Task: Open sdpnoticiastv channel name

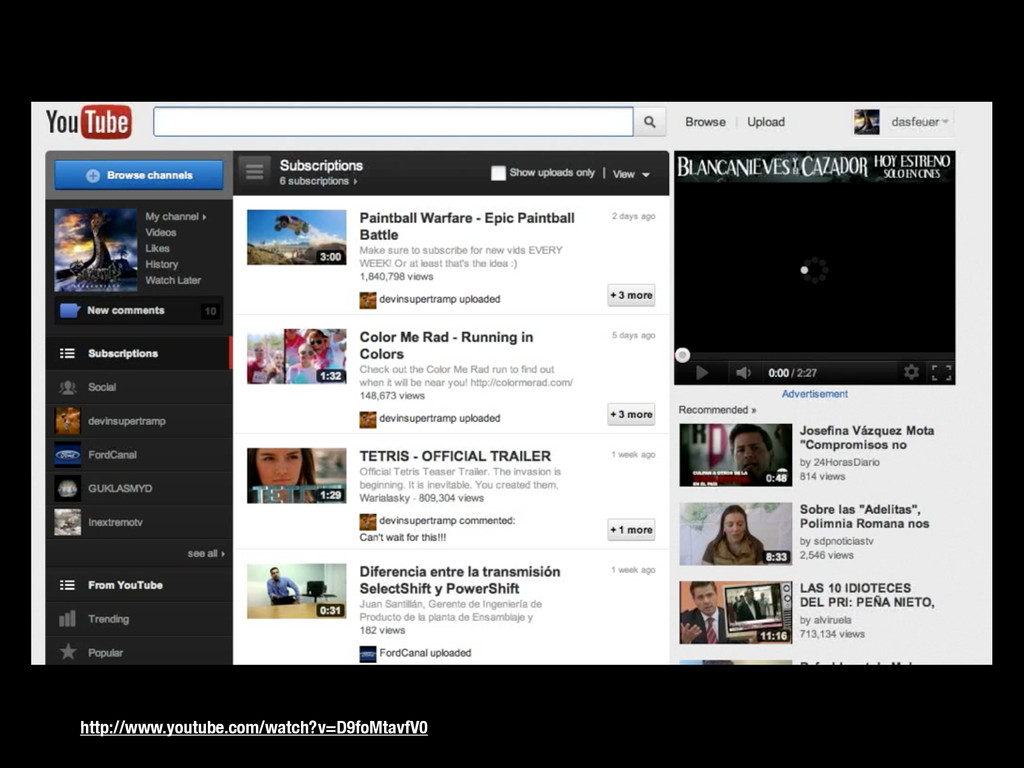Action: 843,541
